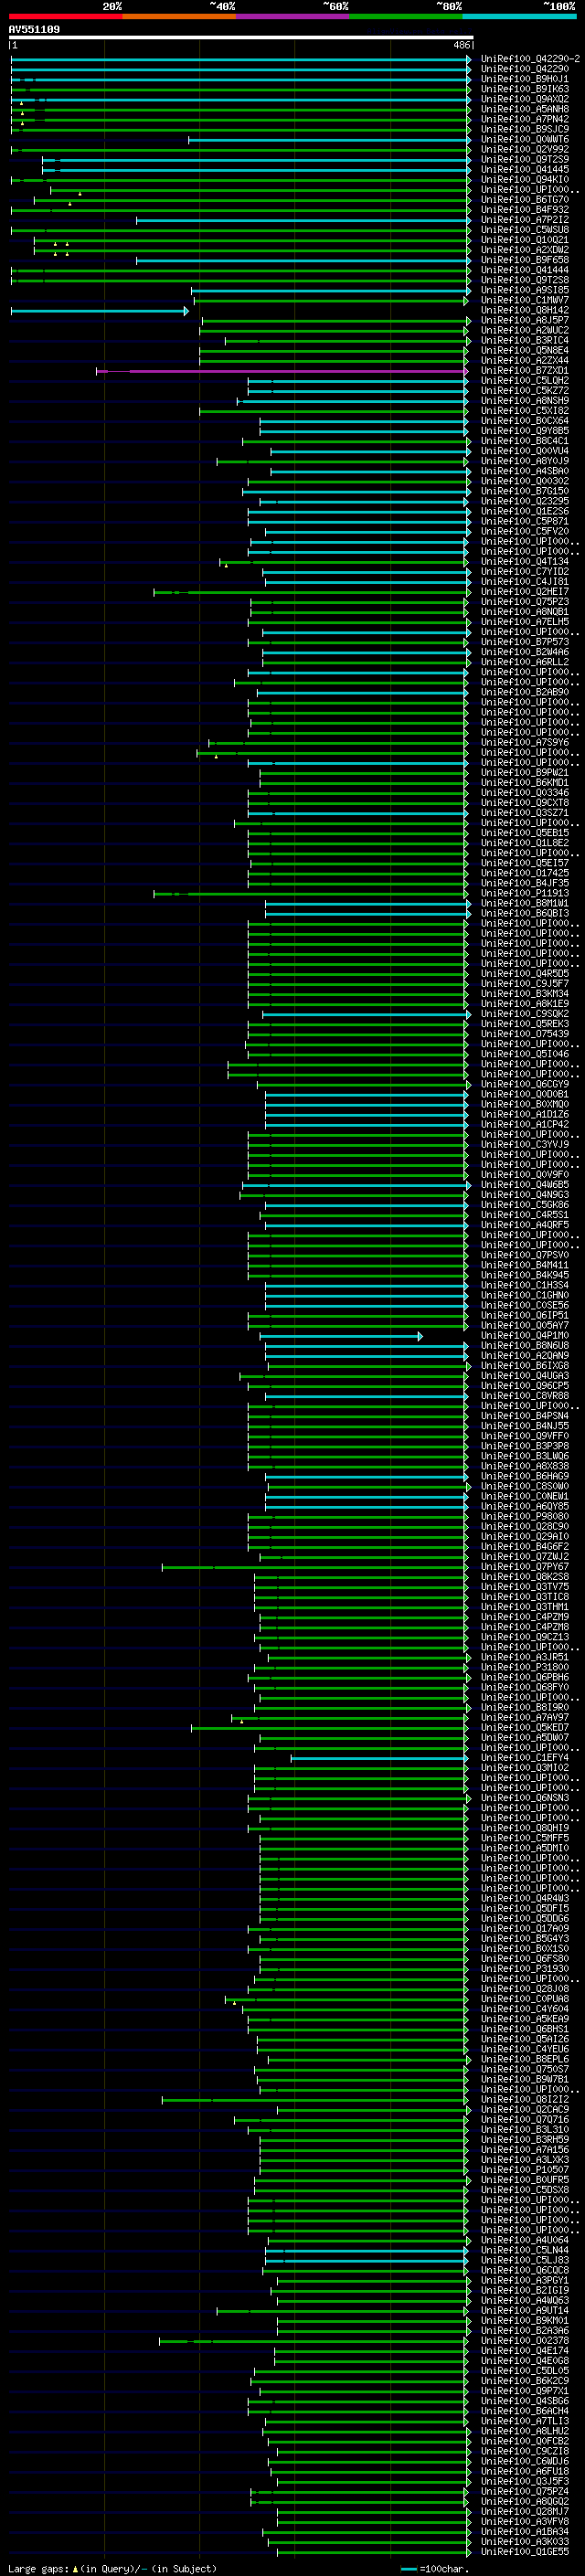
Task: Click the red ~20% identity legend segment
Action: pos(65,16)
